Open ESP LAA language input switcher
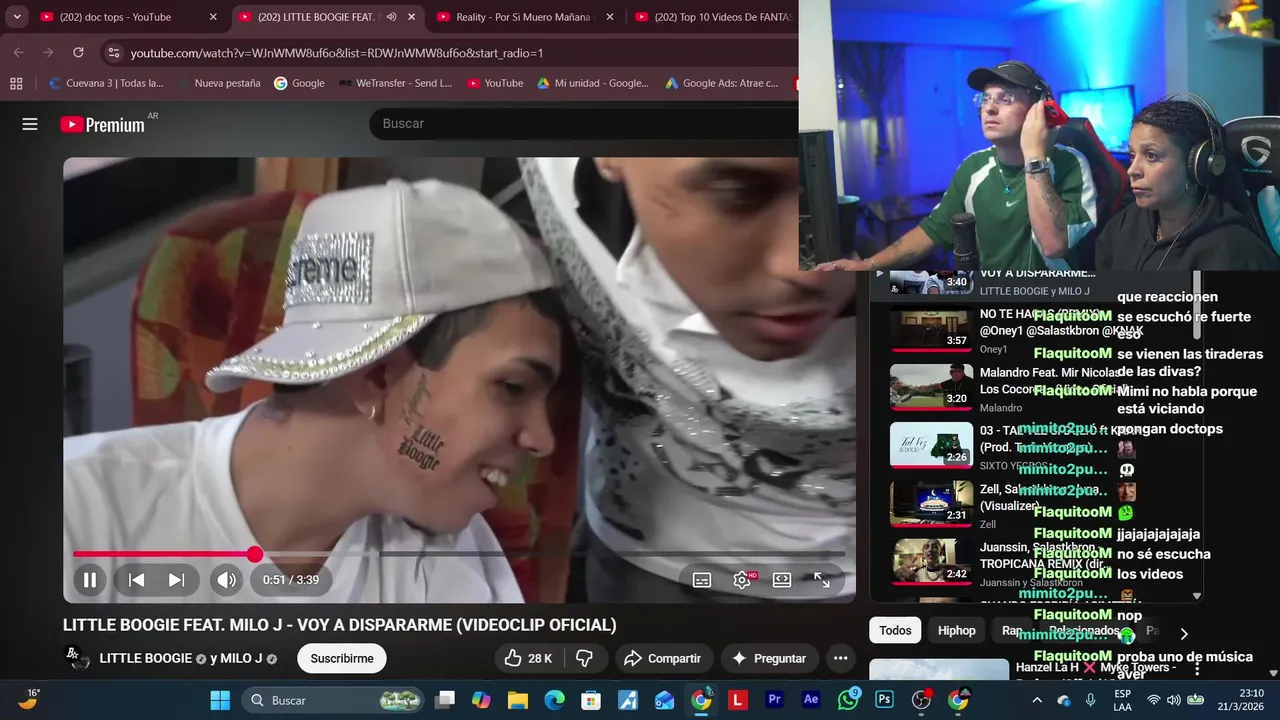The width and height of the screenshot is (1280, 720). click(x=1123, y=700)
